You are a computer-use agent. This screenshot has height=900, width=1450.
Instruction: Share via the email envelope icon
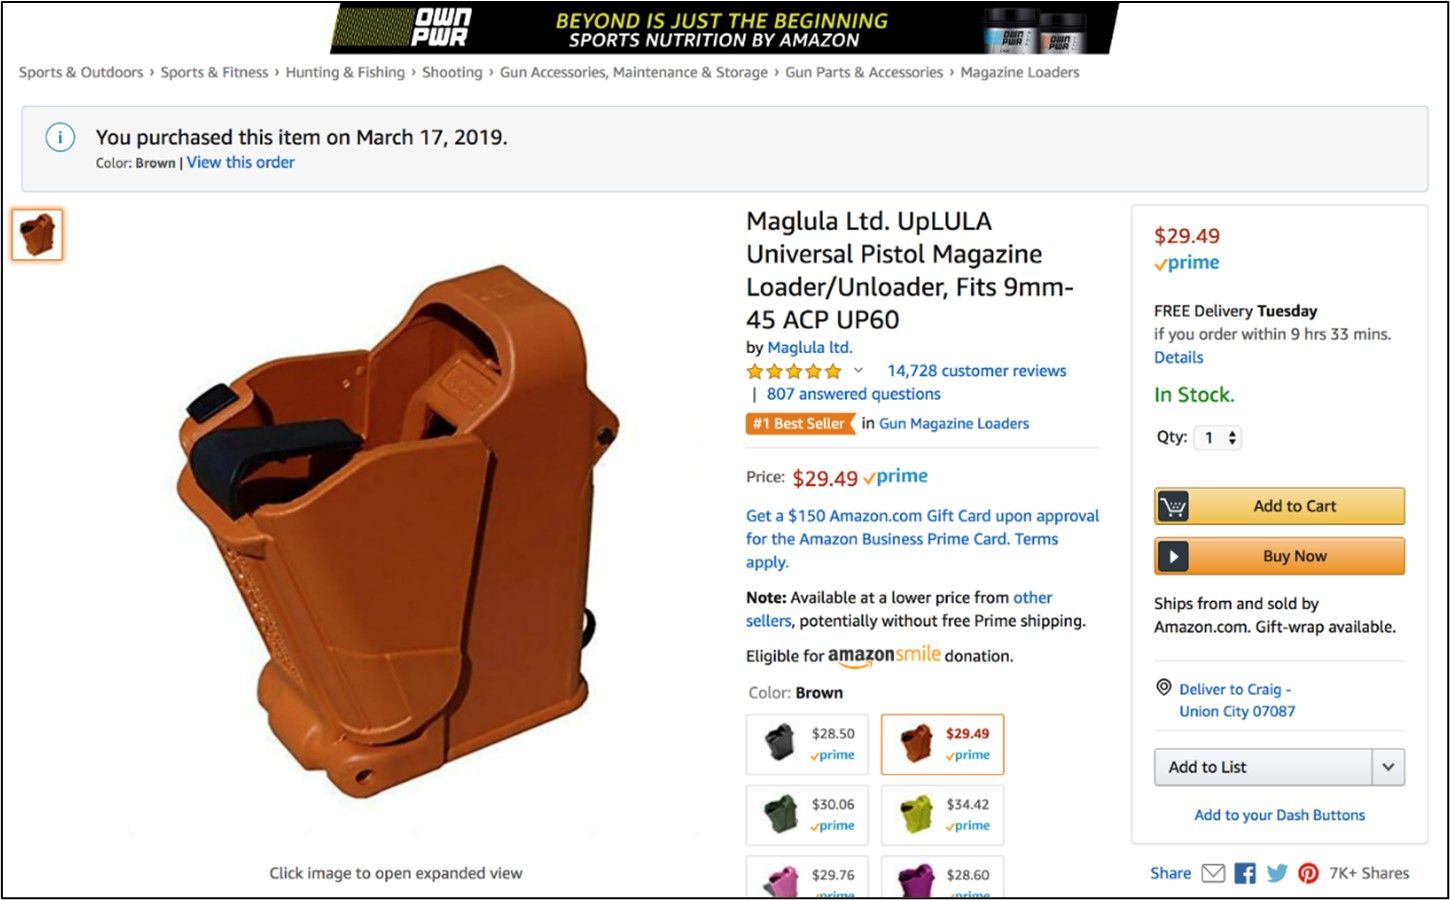coord(1212,873)
